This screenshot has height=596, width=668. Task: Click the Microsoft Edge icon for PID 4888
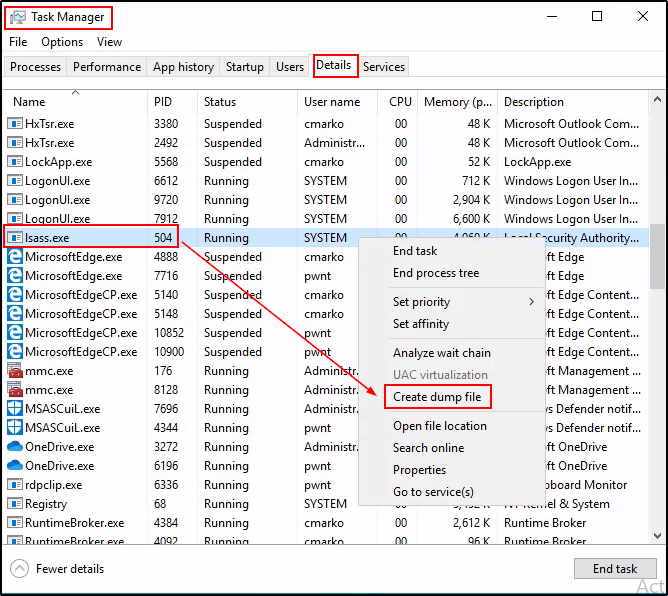(15, 257)
